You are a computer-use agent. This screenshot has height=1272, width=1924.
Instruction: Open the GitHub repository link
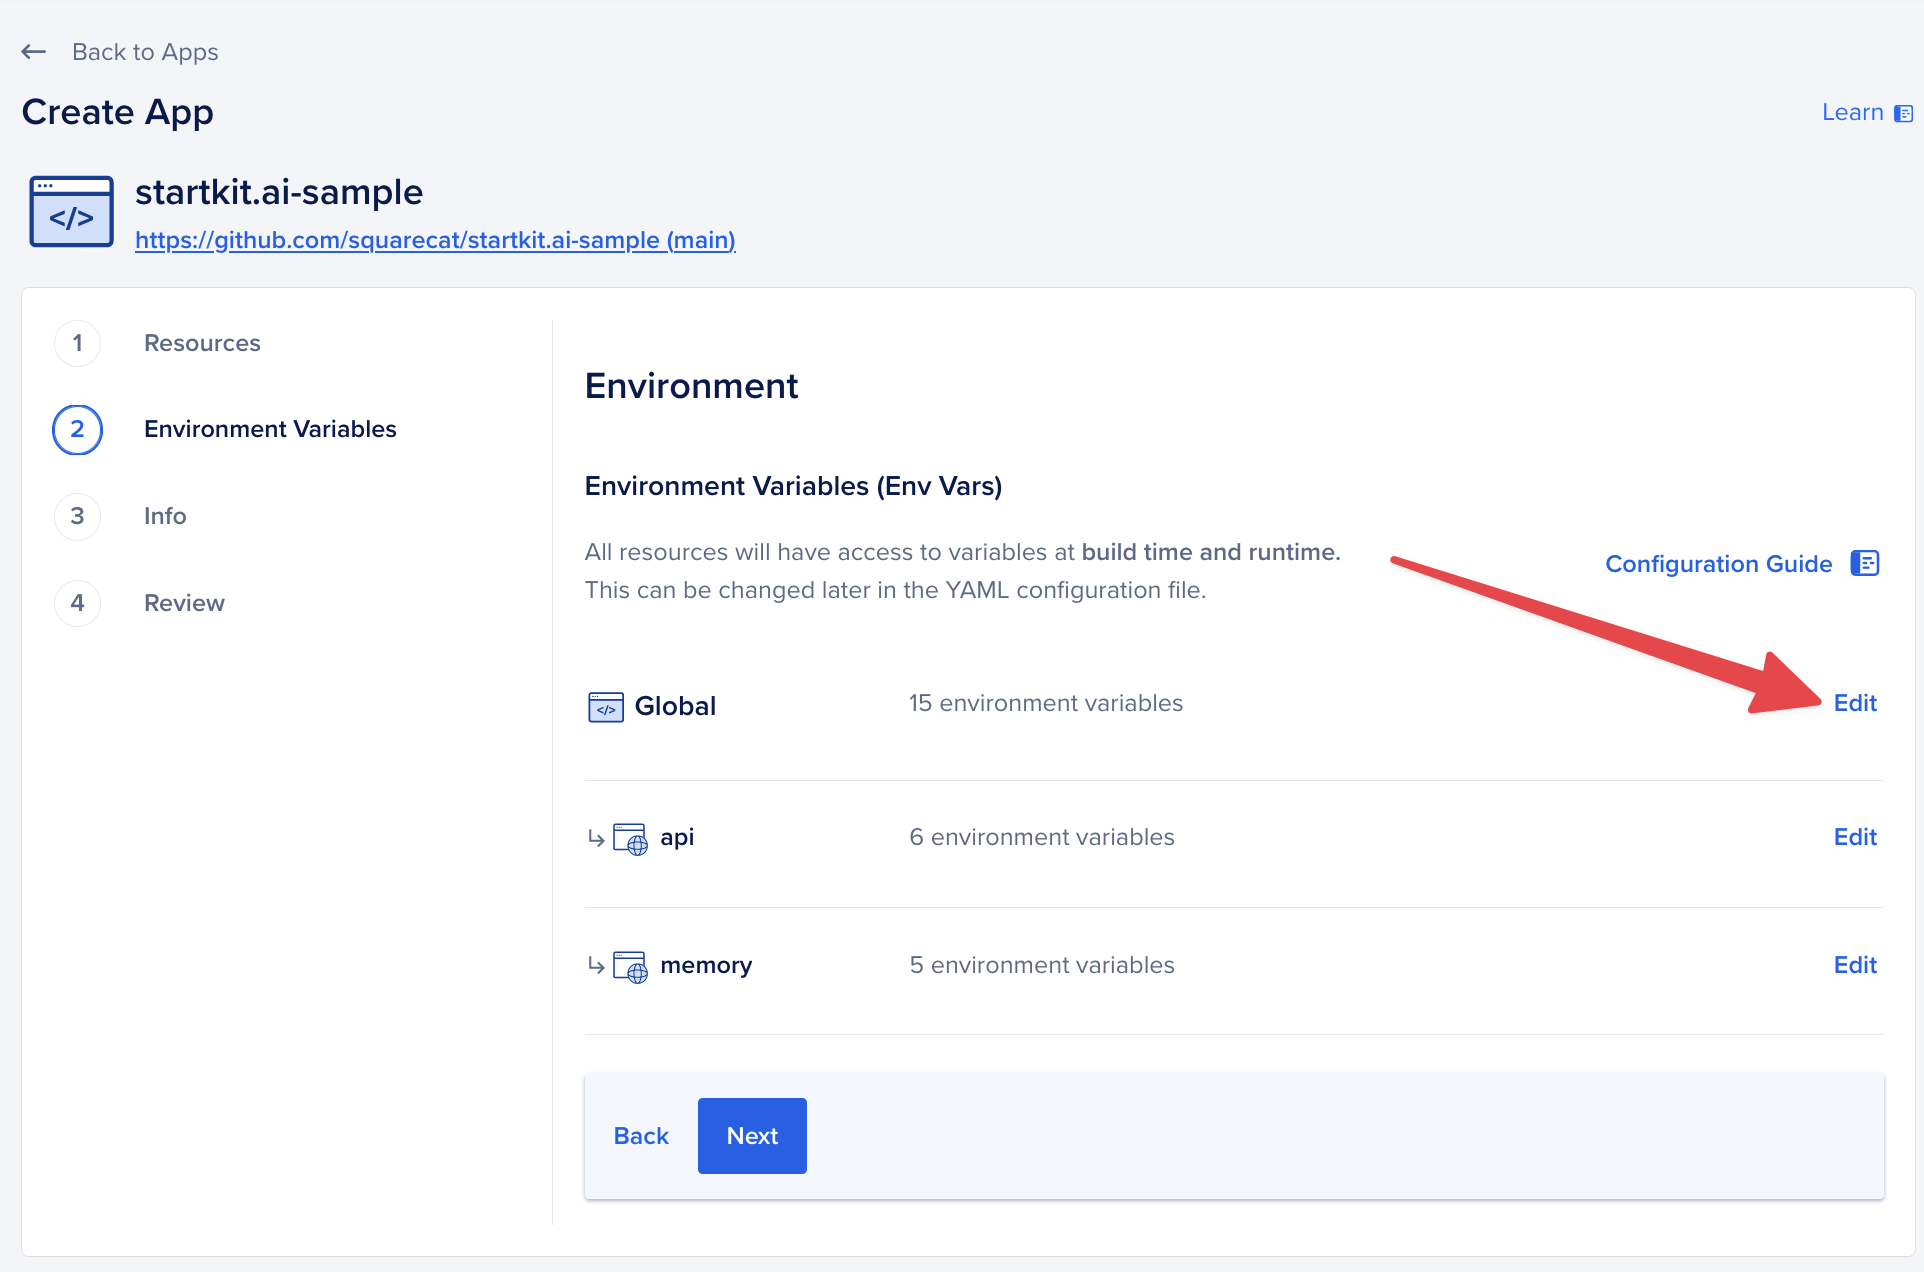[x=435, y=240]
